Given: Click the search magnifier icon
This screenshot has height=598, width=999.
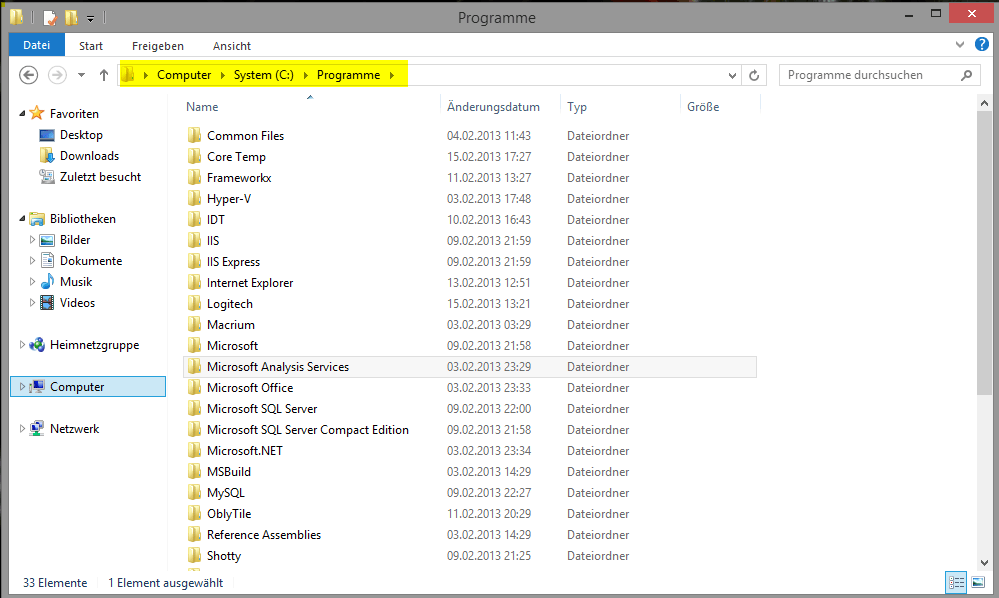Looking at the screenshot, I should coord(965,74).
